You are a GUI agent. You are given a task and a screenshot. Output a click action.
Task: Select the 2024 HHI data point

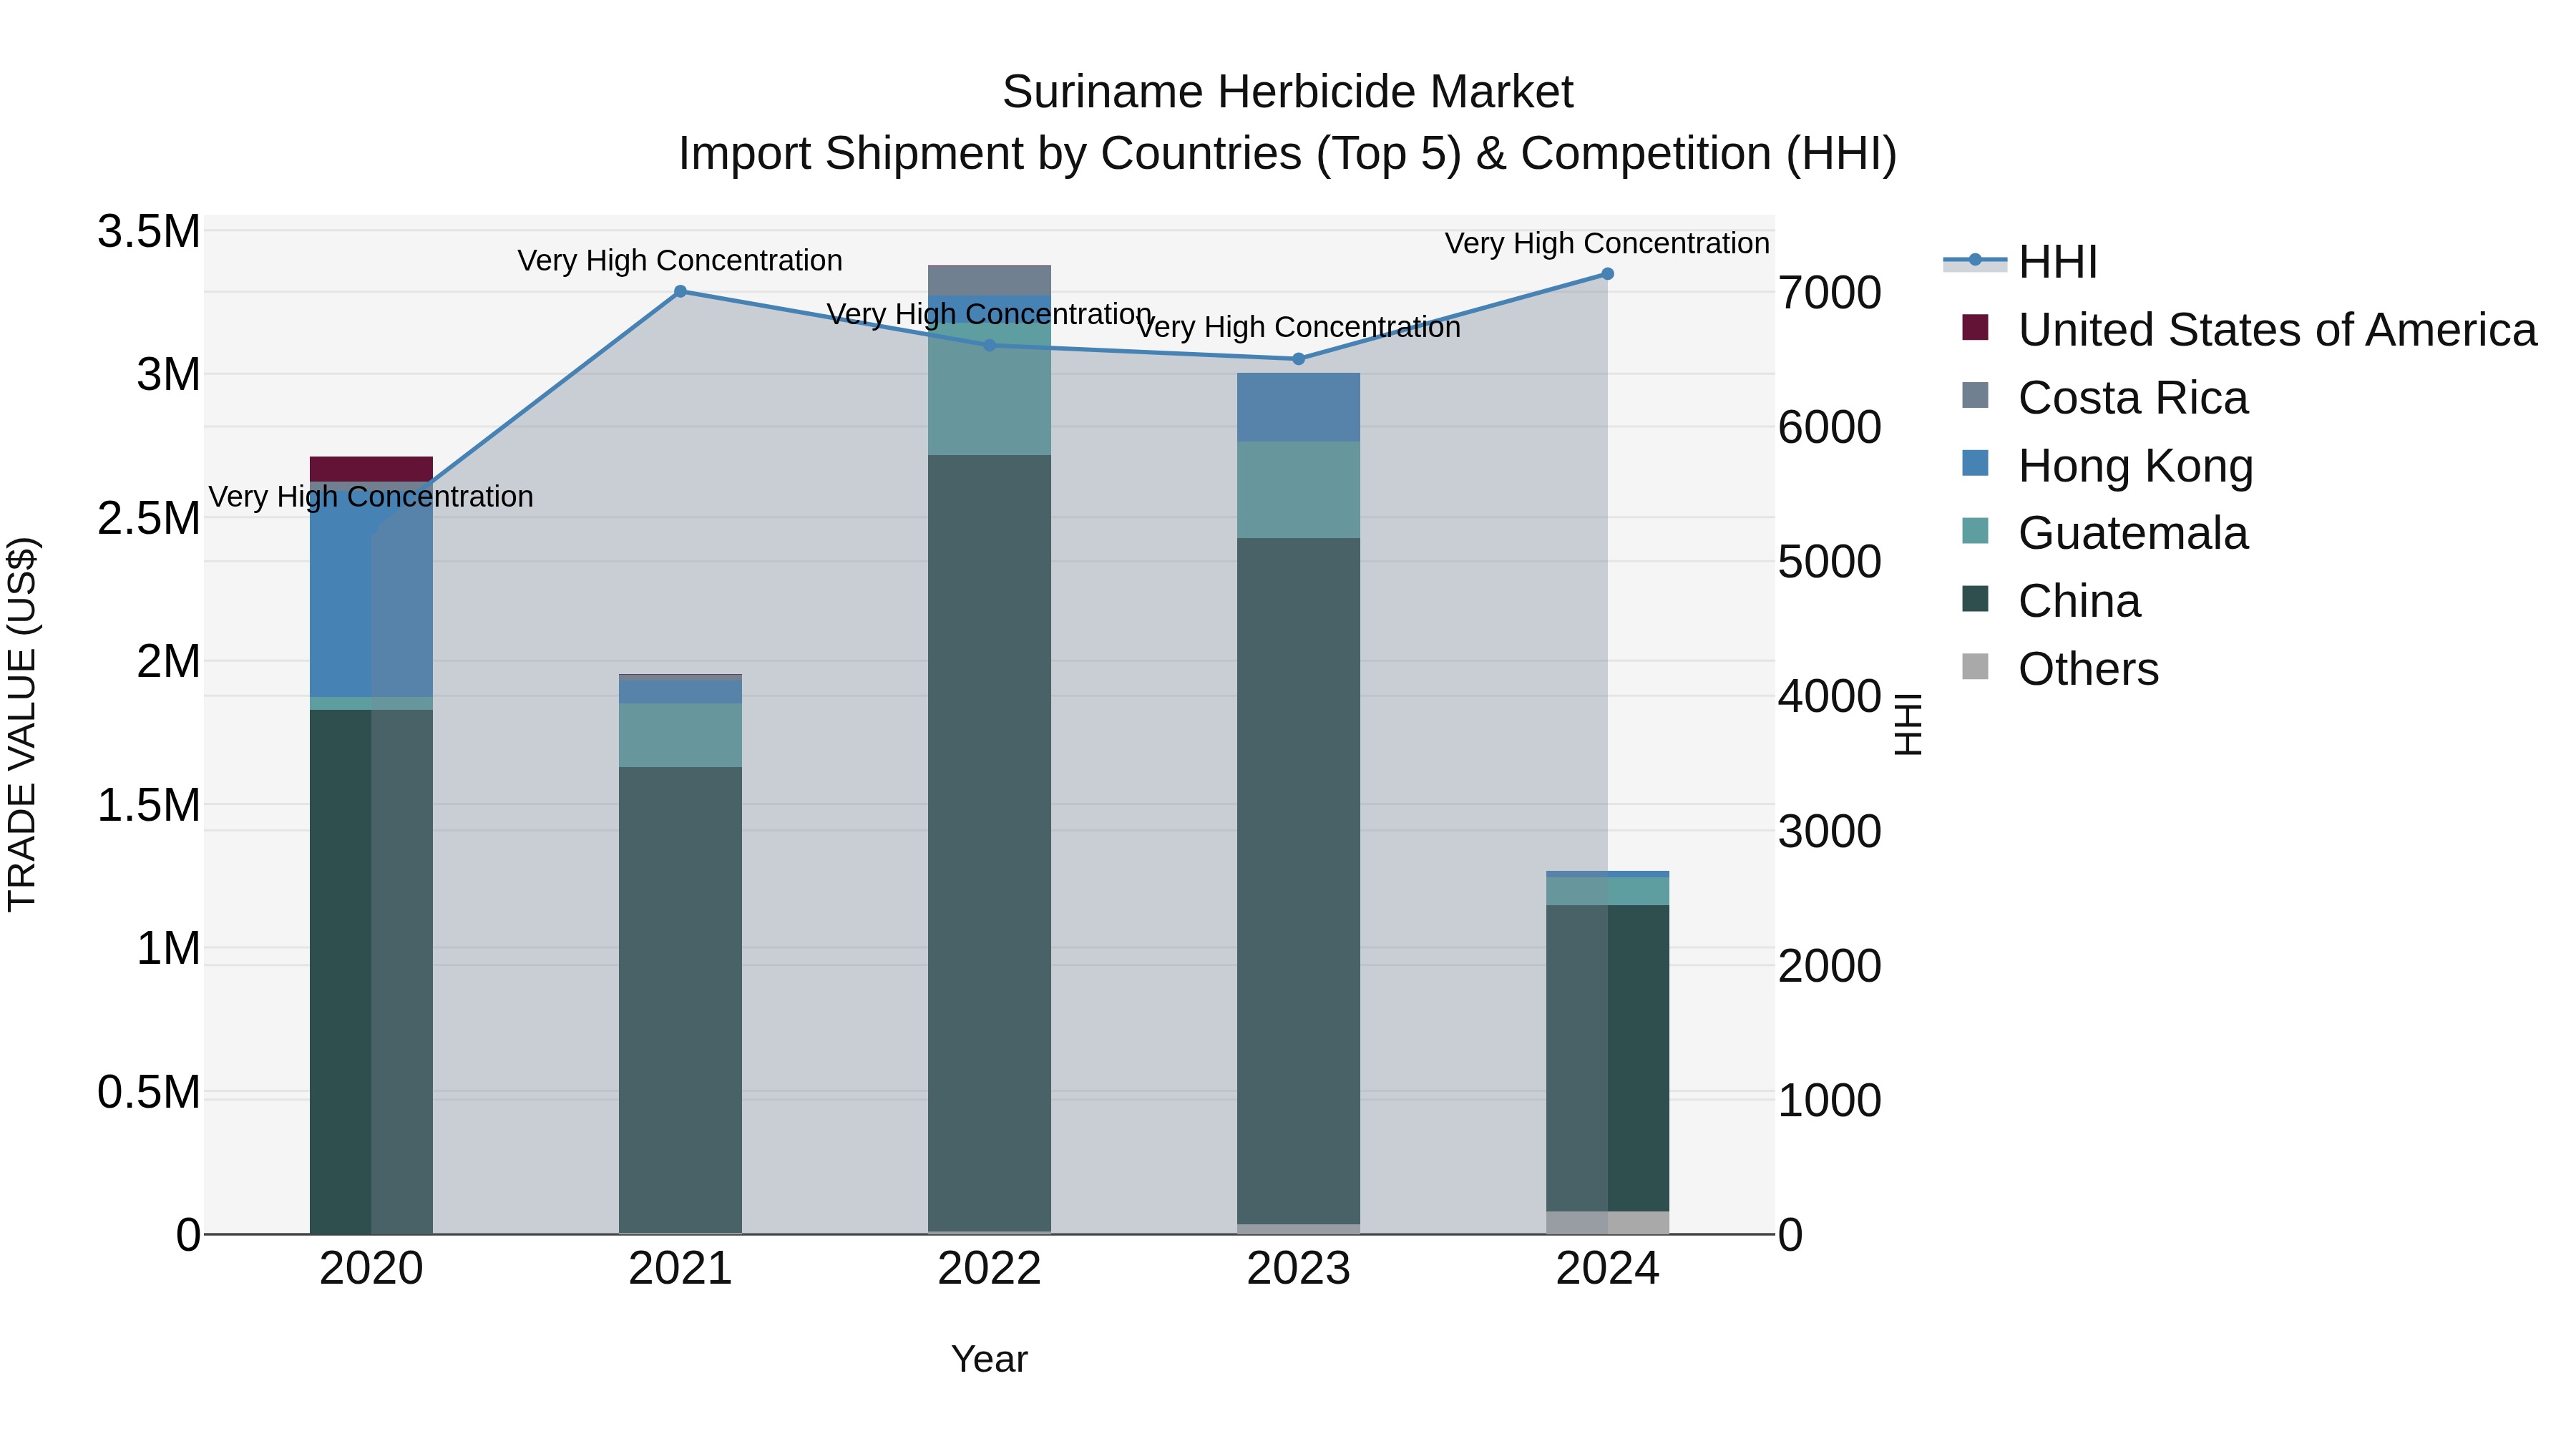(1608, 274)
